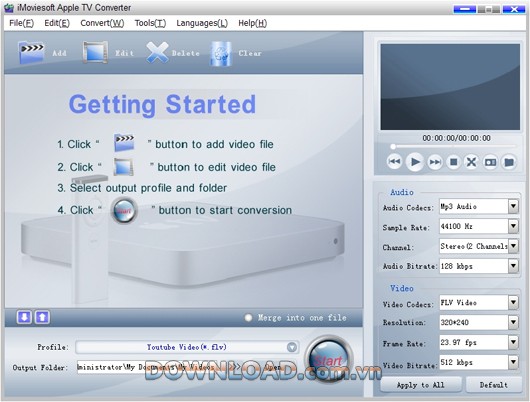Skip forward with the fast-forward button

click(435, 162)
